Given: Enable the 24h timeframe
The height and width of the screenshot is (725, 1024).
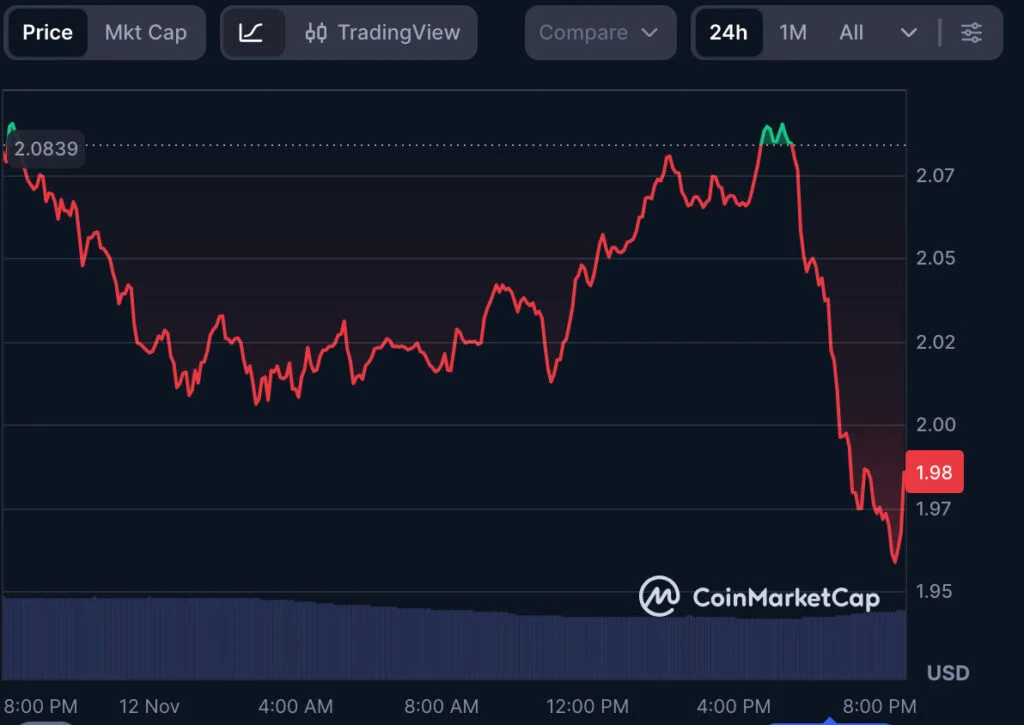Looking at the screenshot, I should coord(728,32).
